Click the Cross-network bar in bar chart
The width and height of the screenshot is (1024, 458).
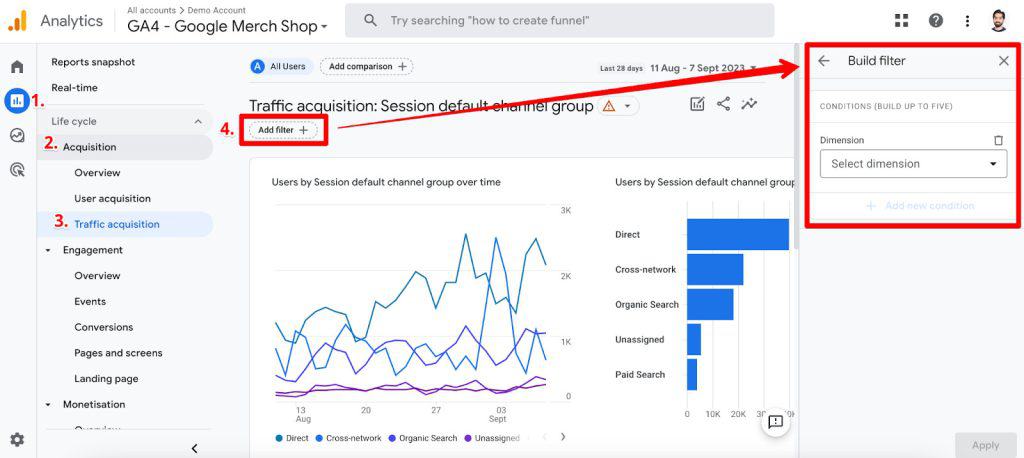(x=715, y=270)
